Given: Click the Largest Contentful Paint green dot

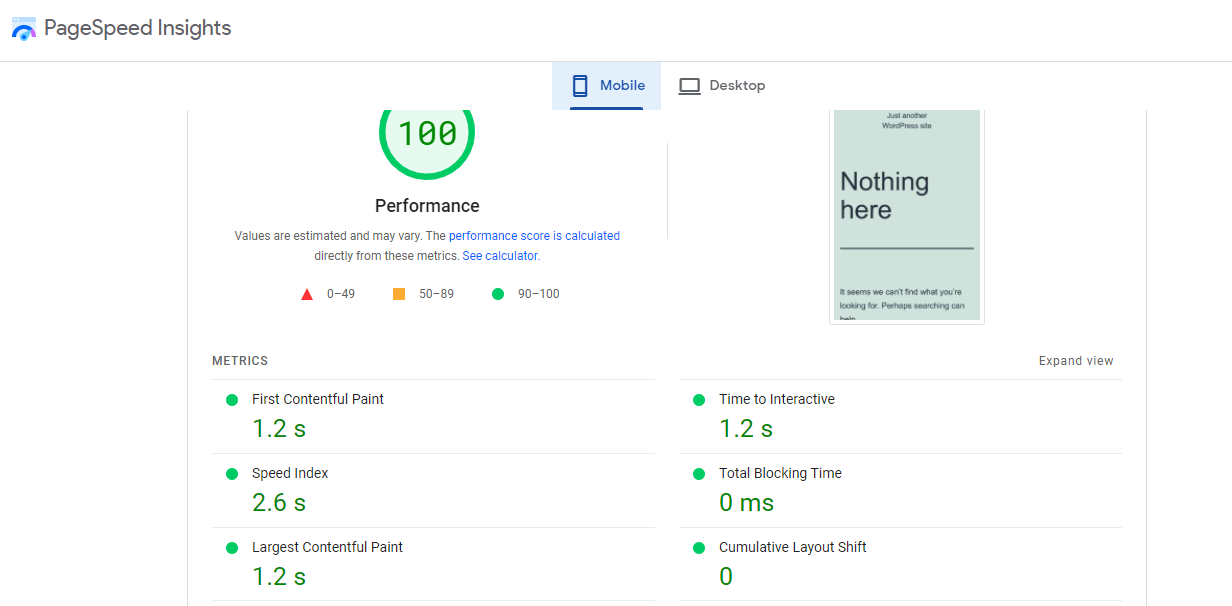Looking at the screenshot, I should [232, 548].
